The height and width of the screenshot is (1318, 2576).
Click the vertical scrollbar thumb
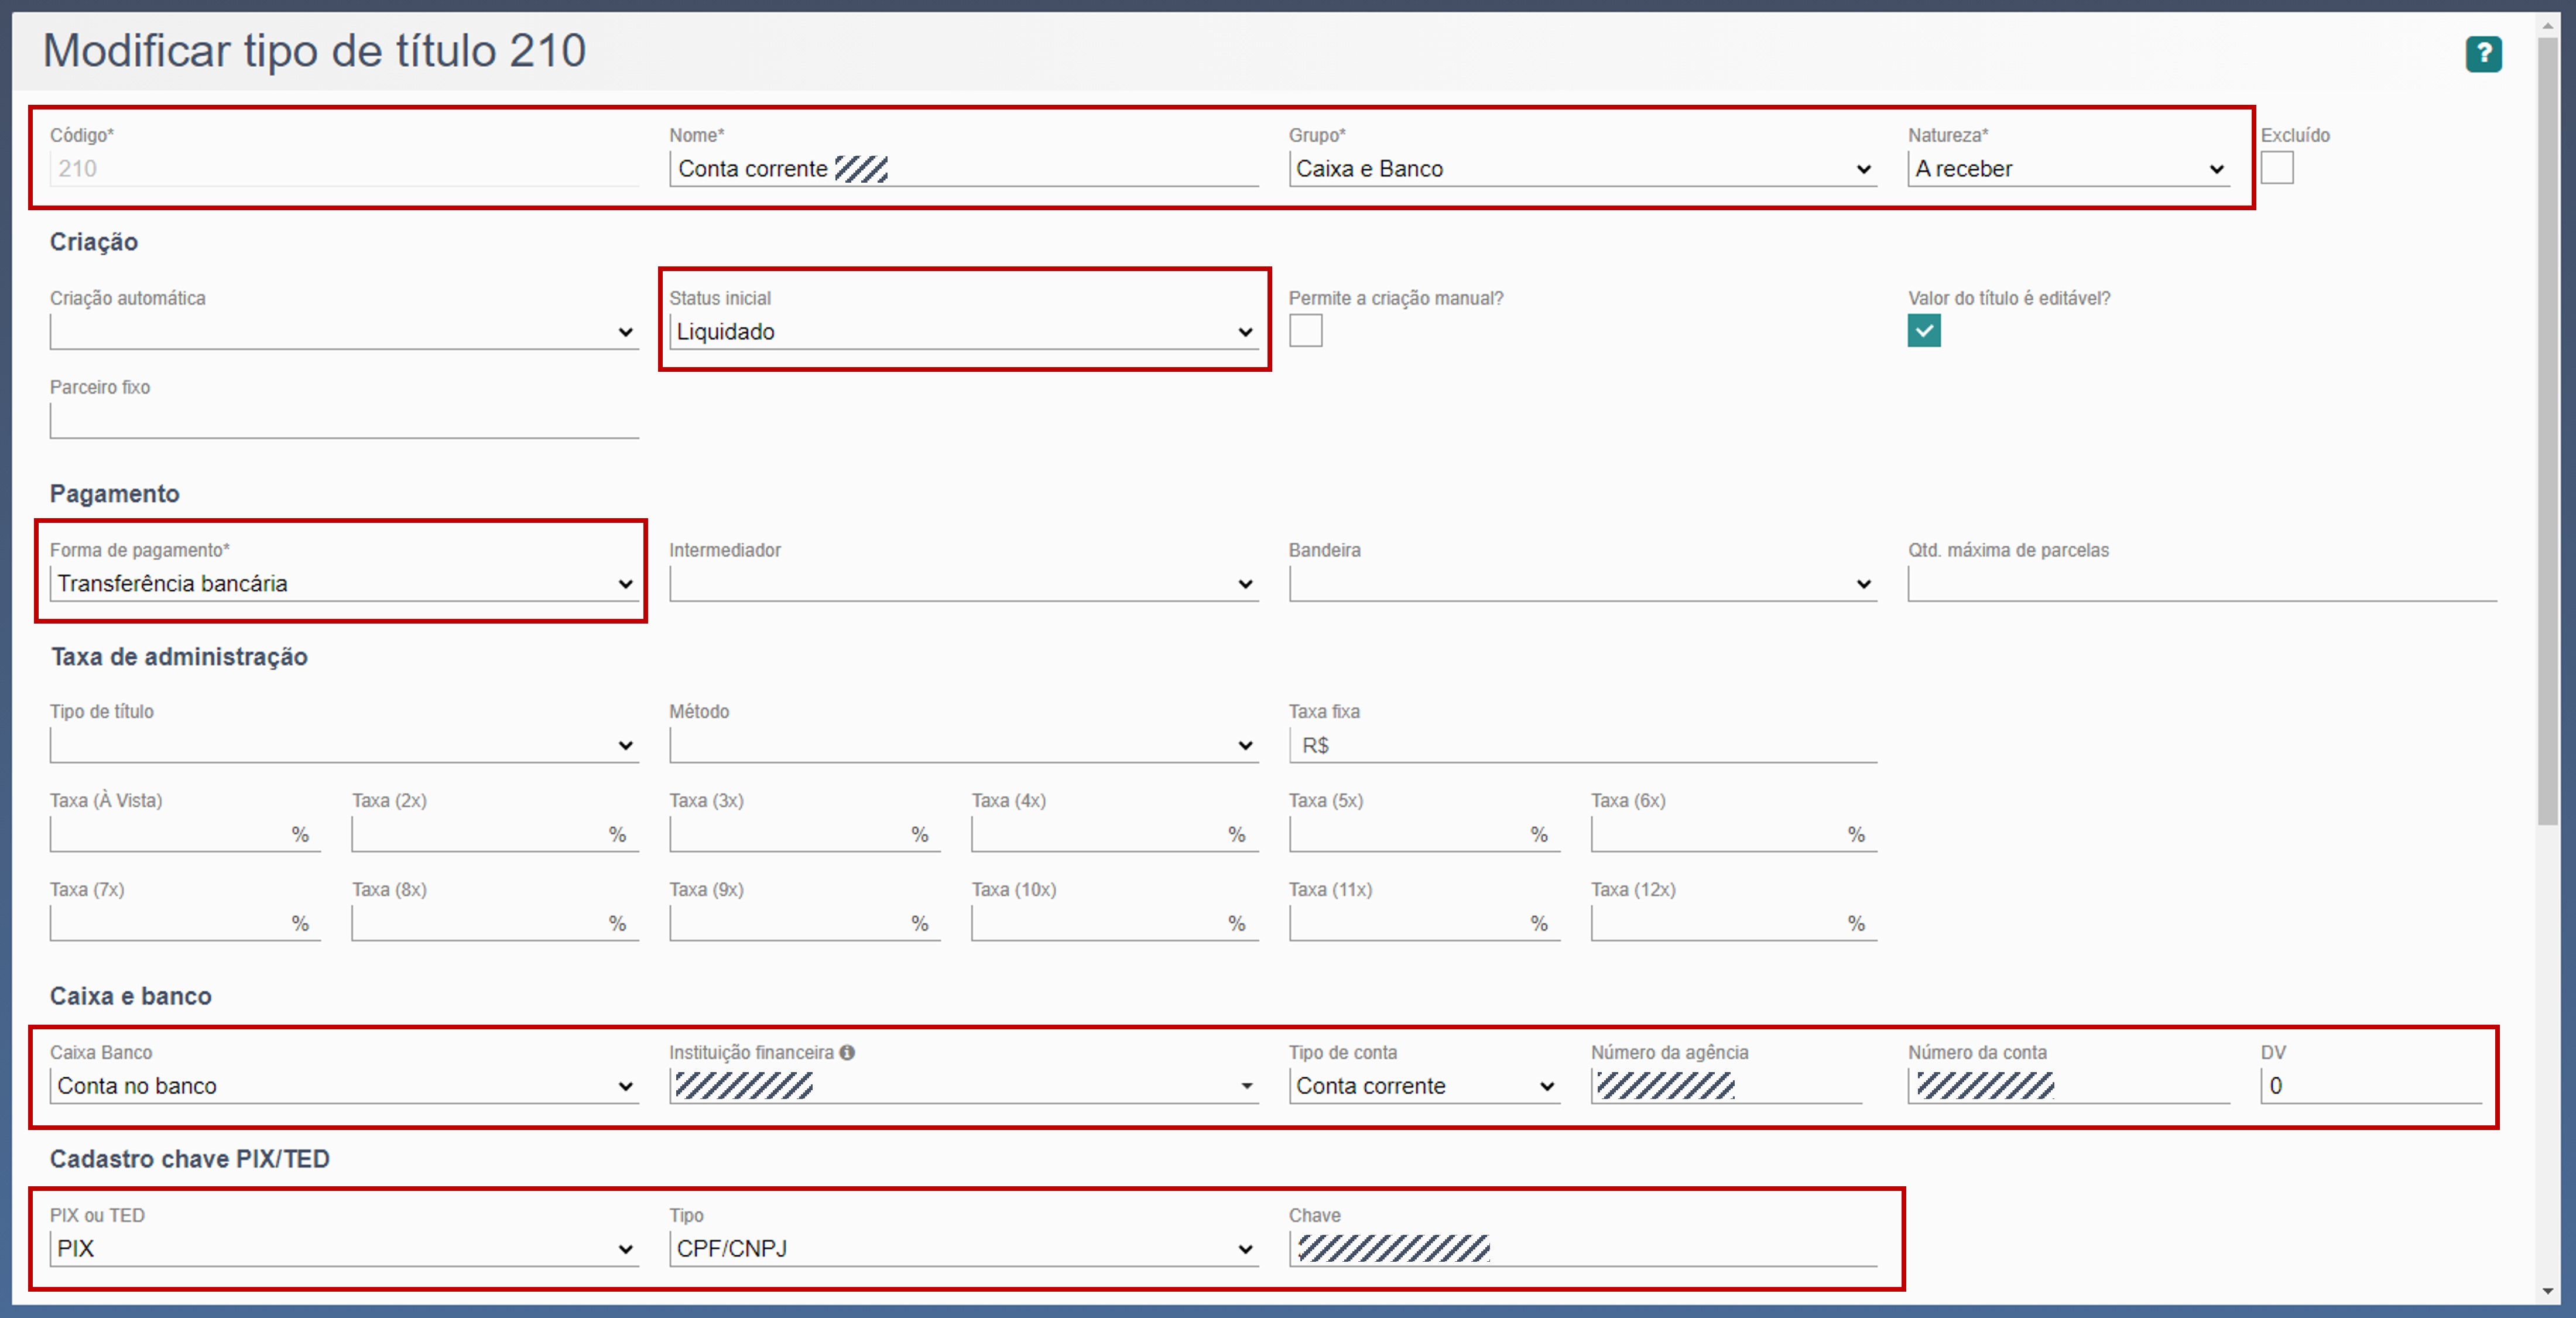coord(2547,430)
